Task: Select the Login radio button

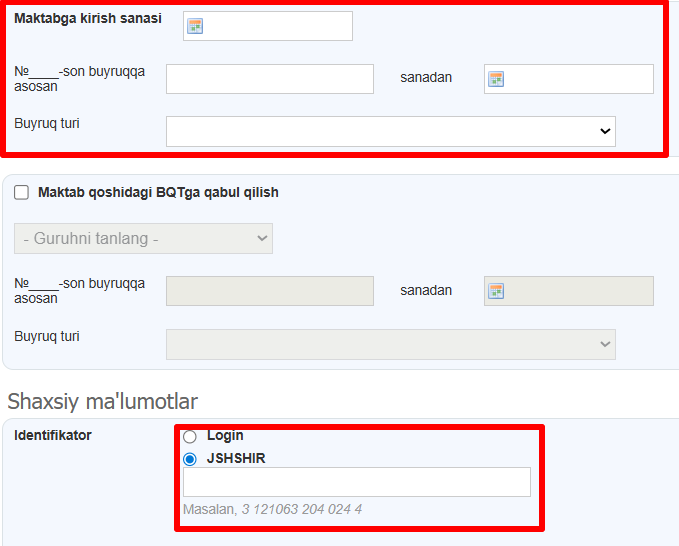Action: point(190,437)
